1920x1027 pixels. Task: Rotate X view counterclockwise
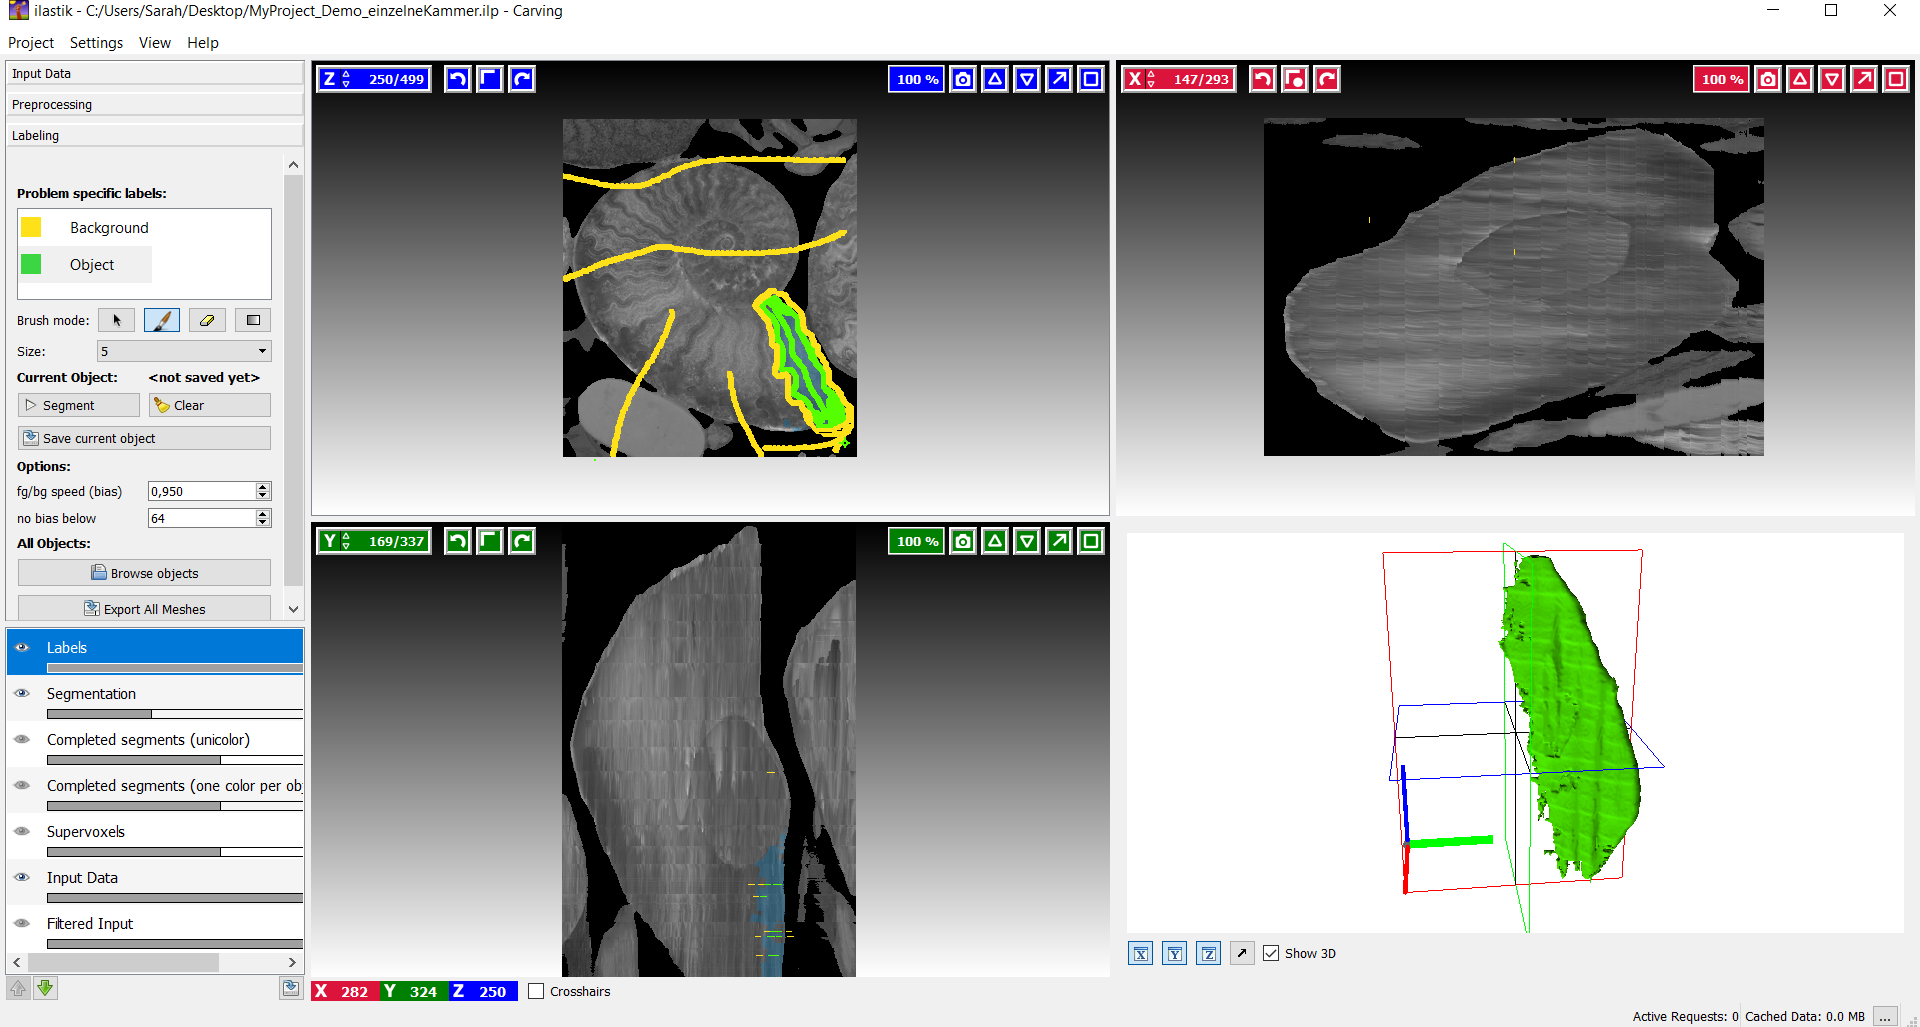tap(1263, 79)
